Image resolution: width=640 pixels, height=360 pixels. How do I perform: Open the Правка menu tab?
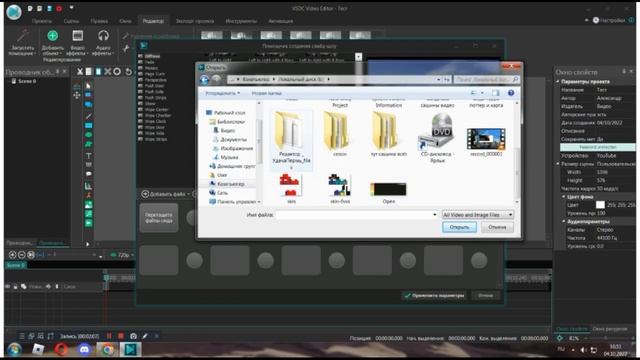99,21
